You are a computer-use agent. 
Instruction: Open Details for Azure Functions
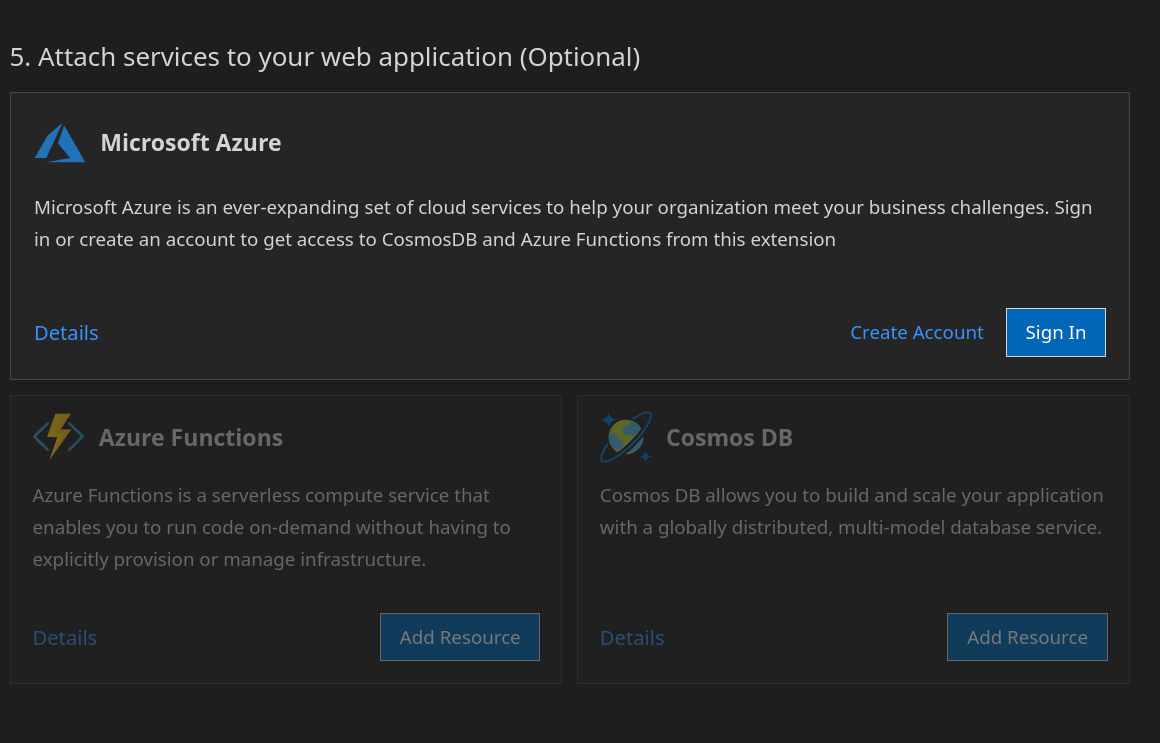tap(65, 637)
